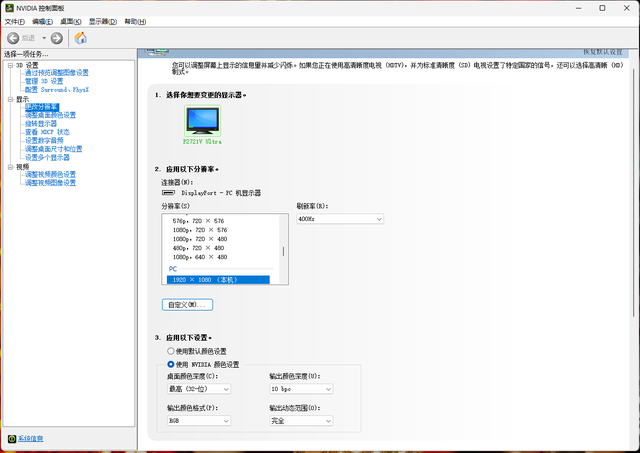Click the system information icon at bottom left
Screen dimensions: 640x453
(12, 439)
